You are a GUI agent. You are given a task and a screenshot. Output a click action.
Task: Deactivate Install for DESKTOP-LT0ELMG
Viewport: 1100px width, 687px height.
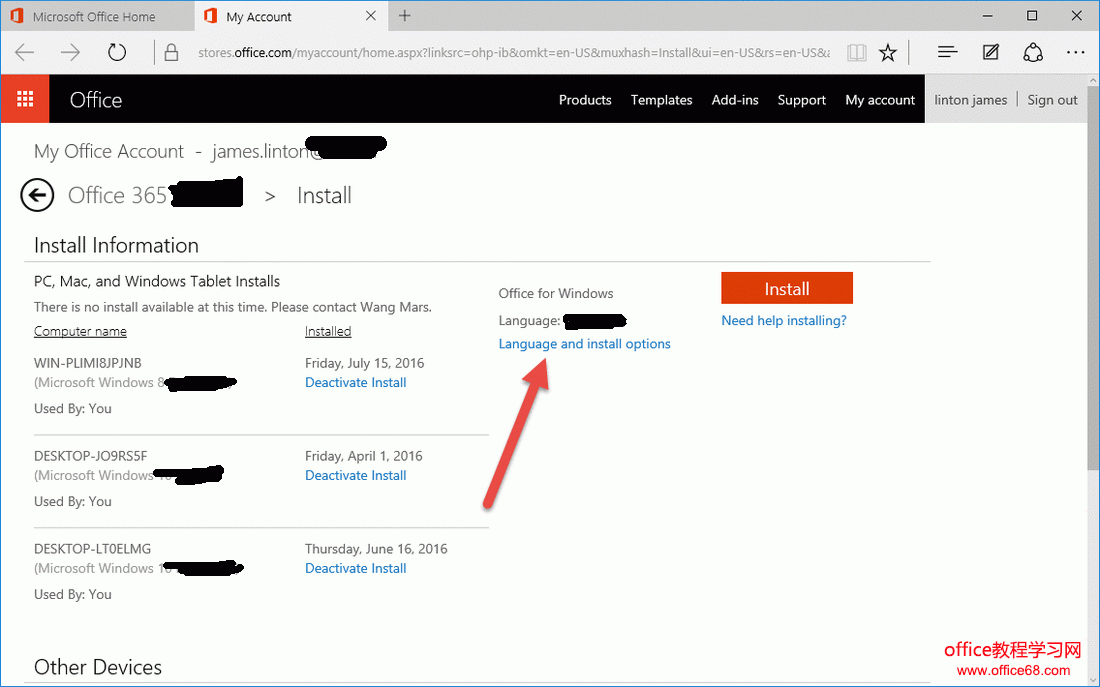pos(356,568)
